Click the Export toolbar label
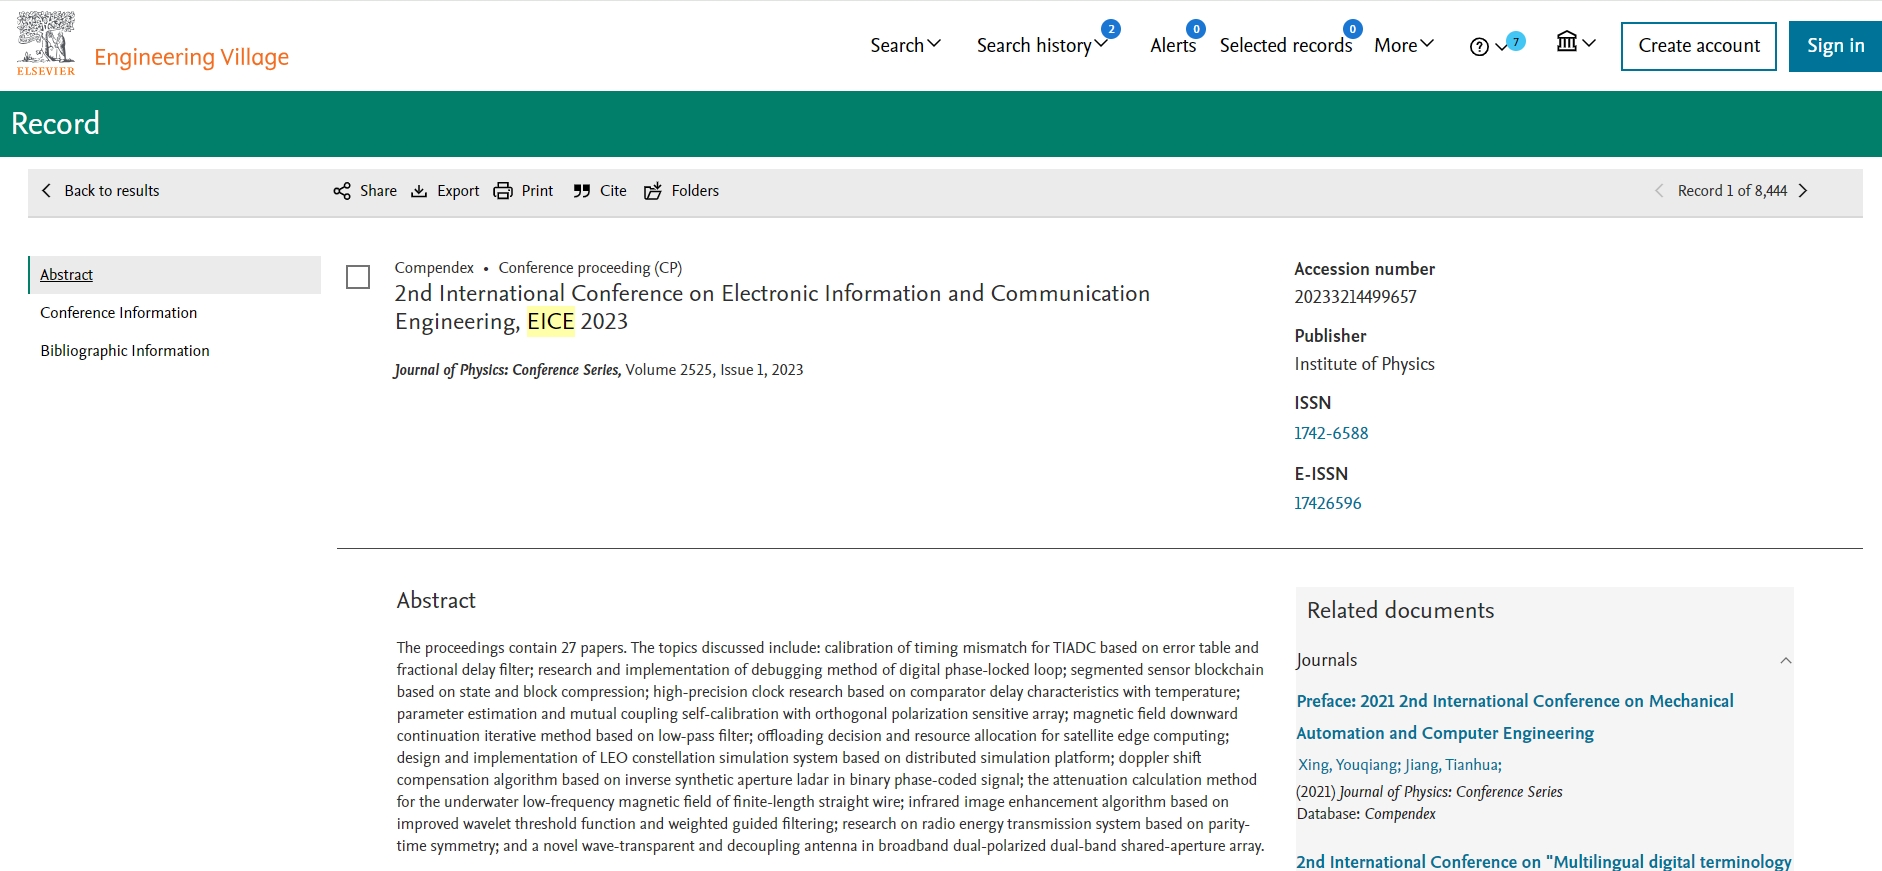The image size is (1882, 871). point(458,191)
